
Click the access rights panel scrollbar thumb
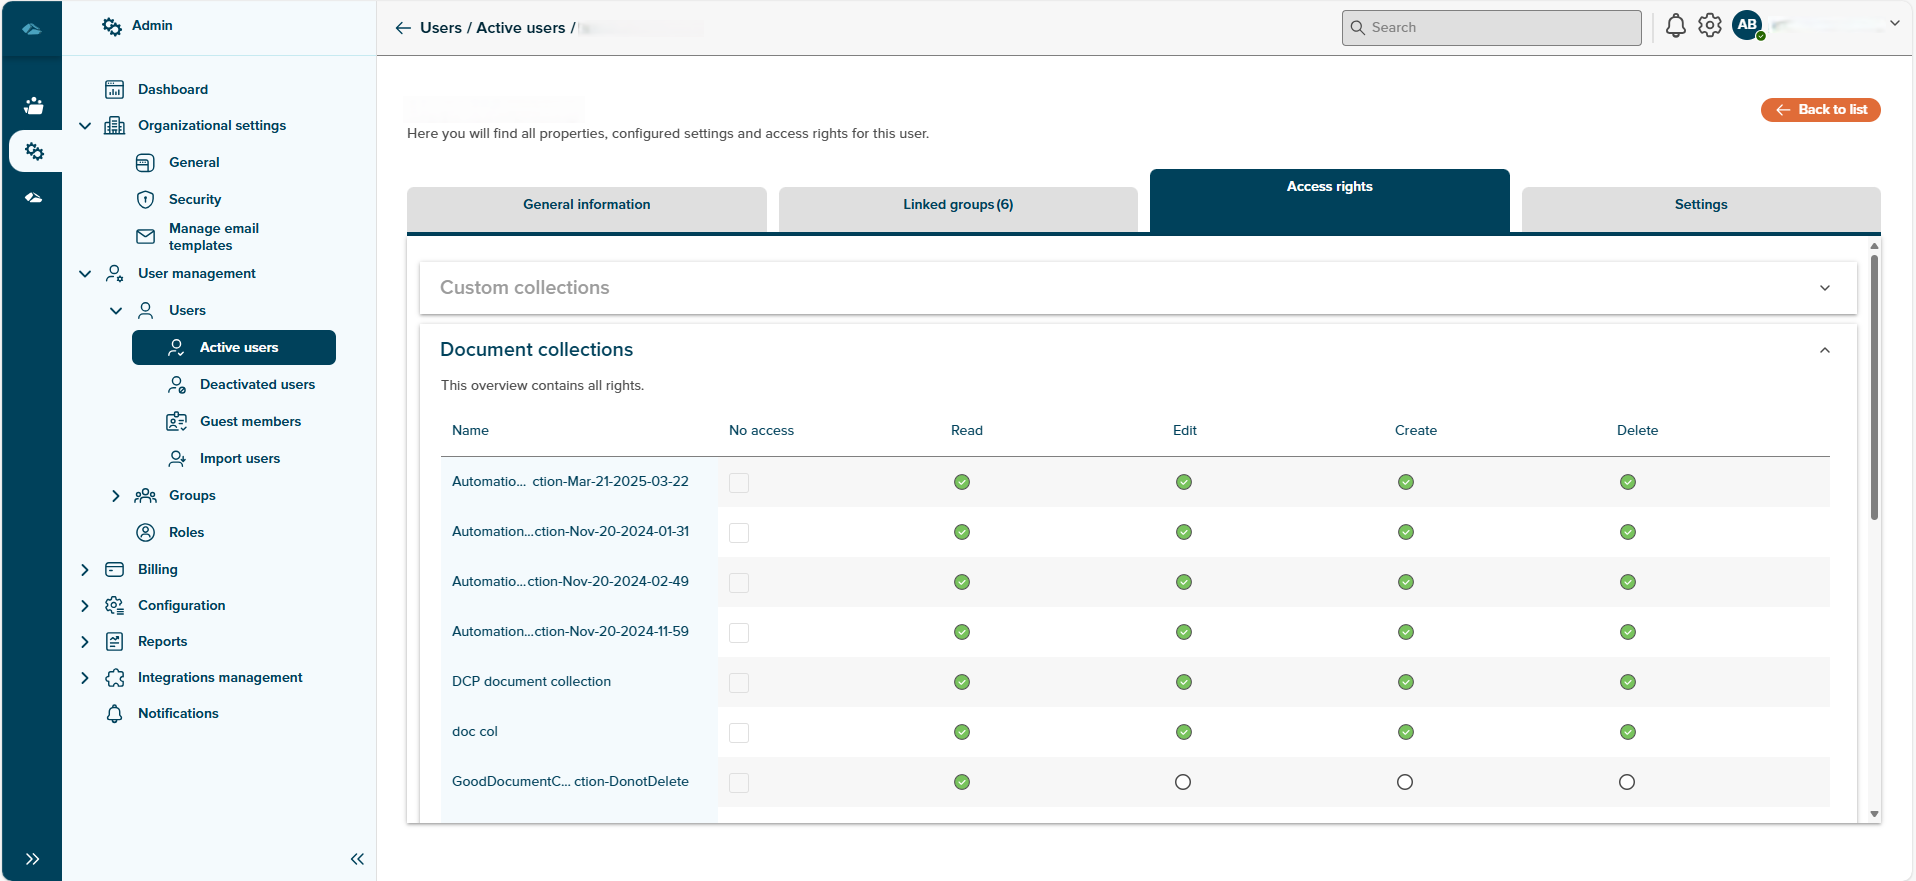(x=1874, y=387)
